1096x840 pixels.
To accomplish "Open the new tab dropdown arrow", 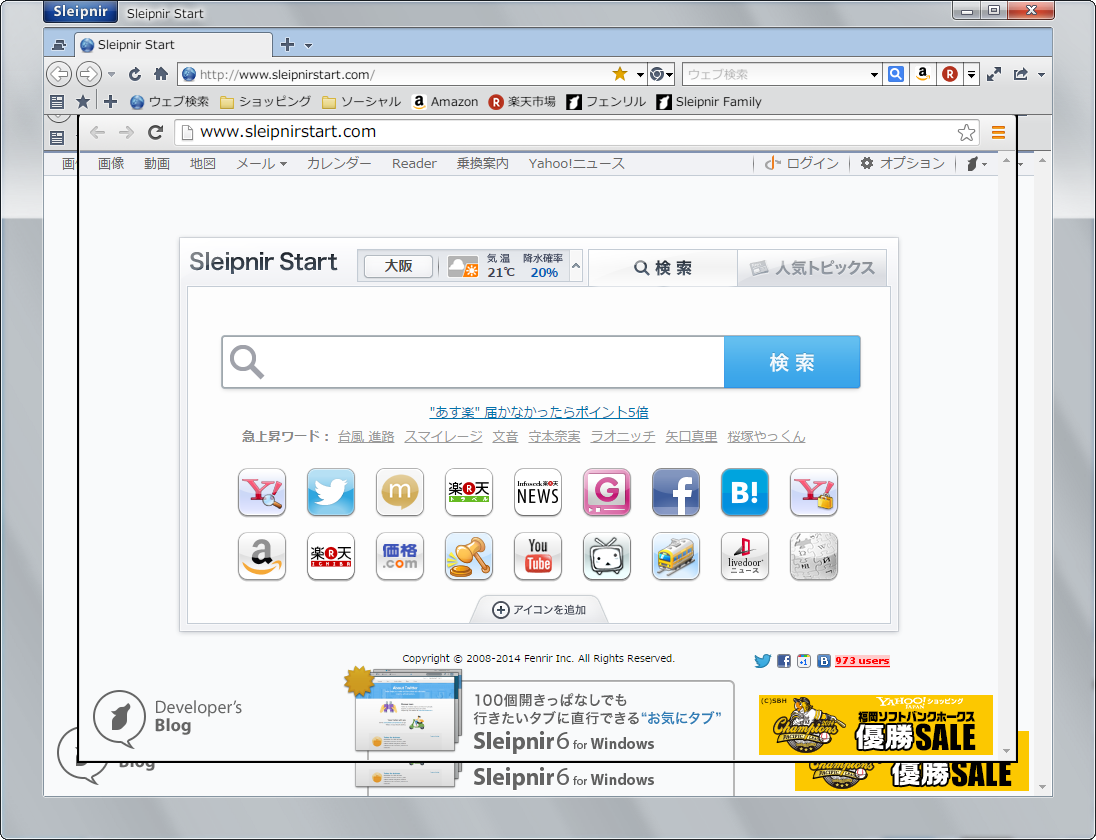I will 308,45.
